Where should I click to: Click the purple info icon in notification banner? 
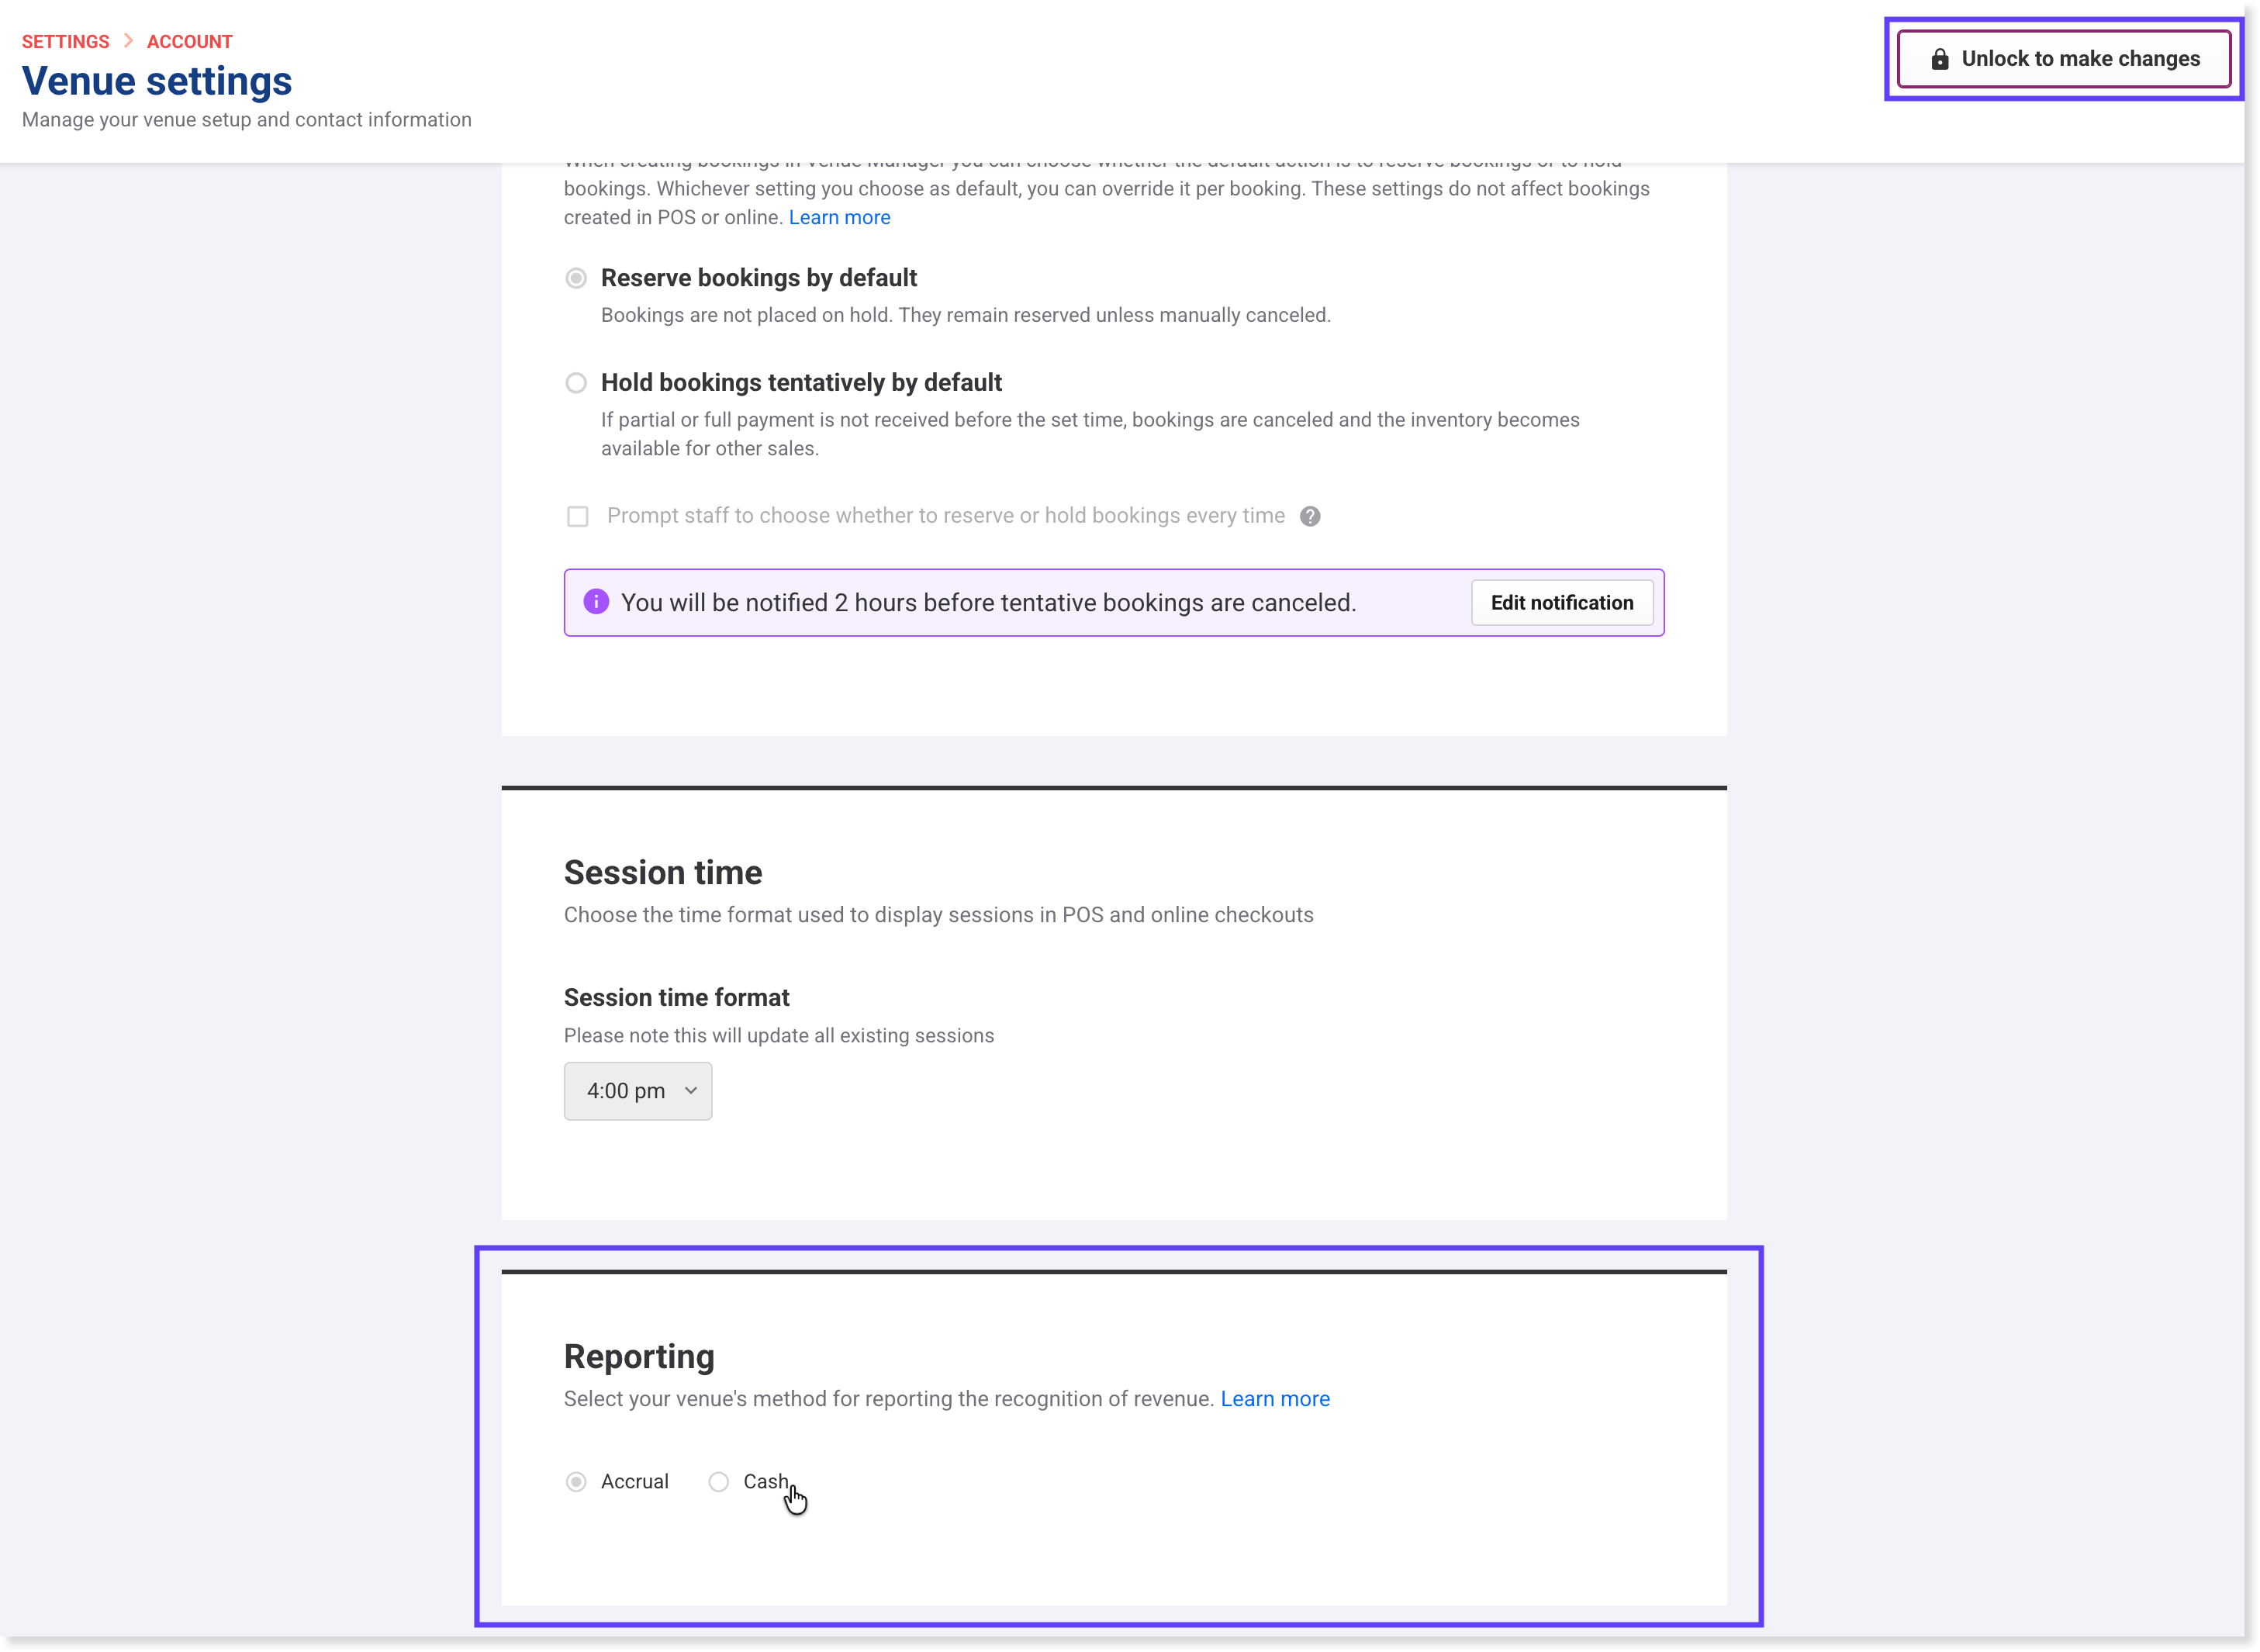[596, 602]
